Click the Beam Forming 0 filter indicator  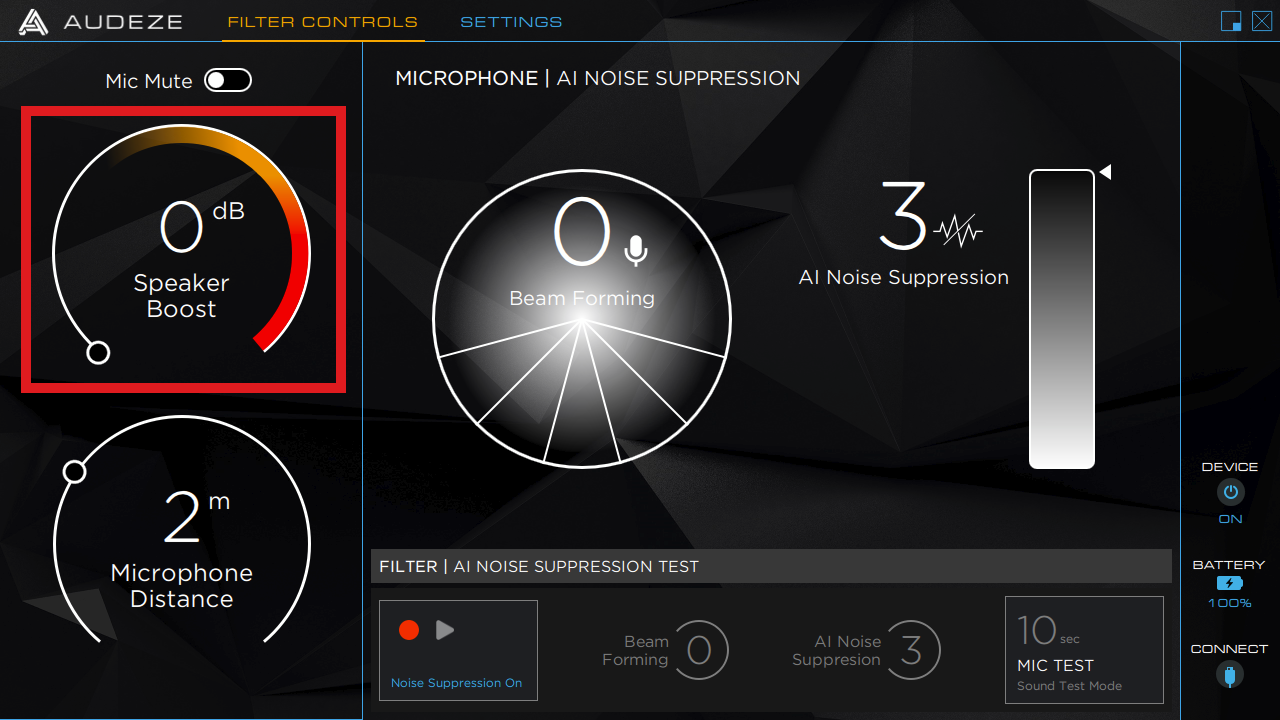[700, 651]
